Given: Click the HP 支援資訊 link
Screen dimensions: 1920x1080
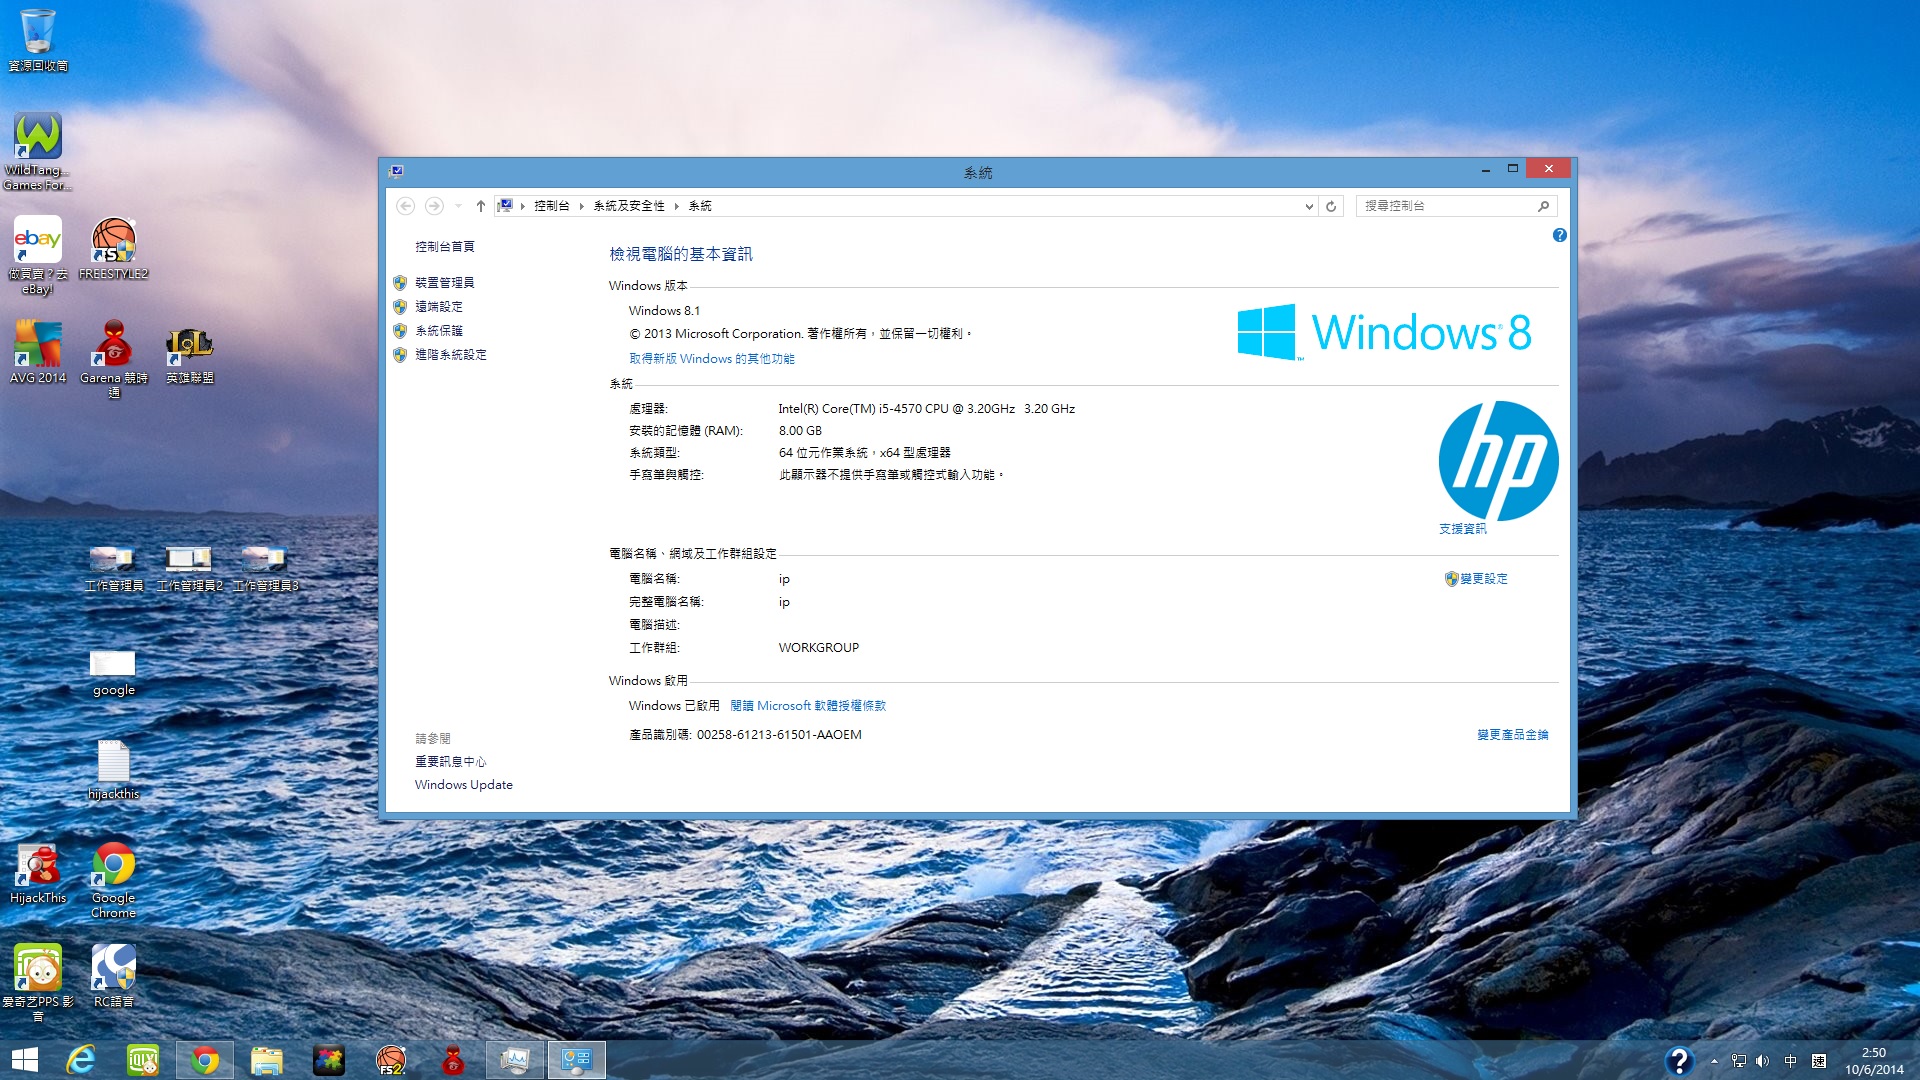Looking at the screenshot, I should coord(1463,529).
